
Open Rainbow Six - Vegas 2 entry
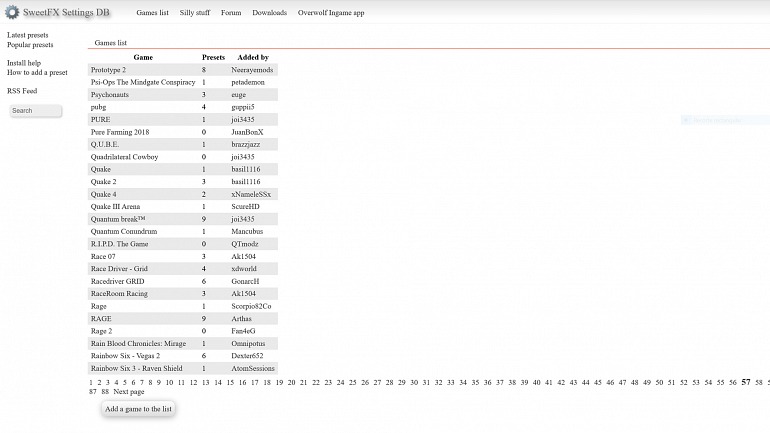click(x=125, y=356)
